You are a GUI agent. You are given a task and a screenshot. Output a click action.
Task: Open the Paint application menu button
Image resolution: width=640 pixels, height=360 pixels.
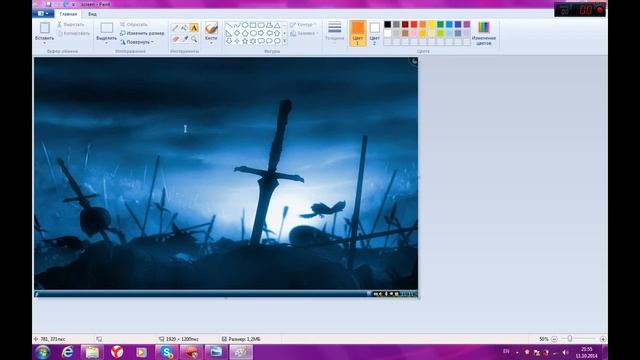click(x=43, y=14)
